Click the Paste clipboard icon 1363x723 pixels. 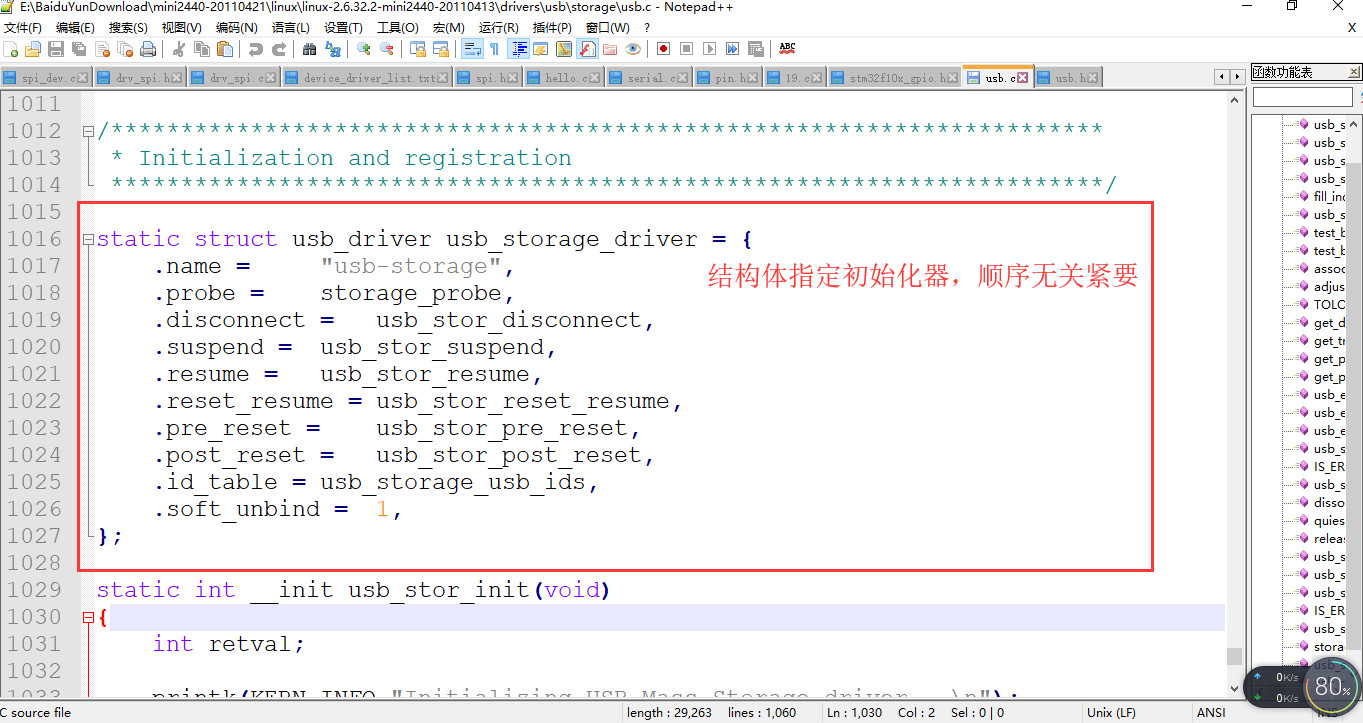224,48
